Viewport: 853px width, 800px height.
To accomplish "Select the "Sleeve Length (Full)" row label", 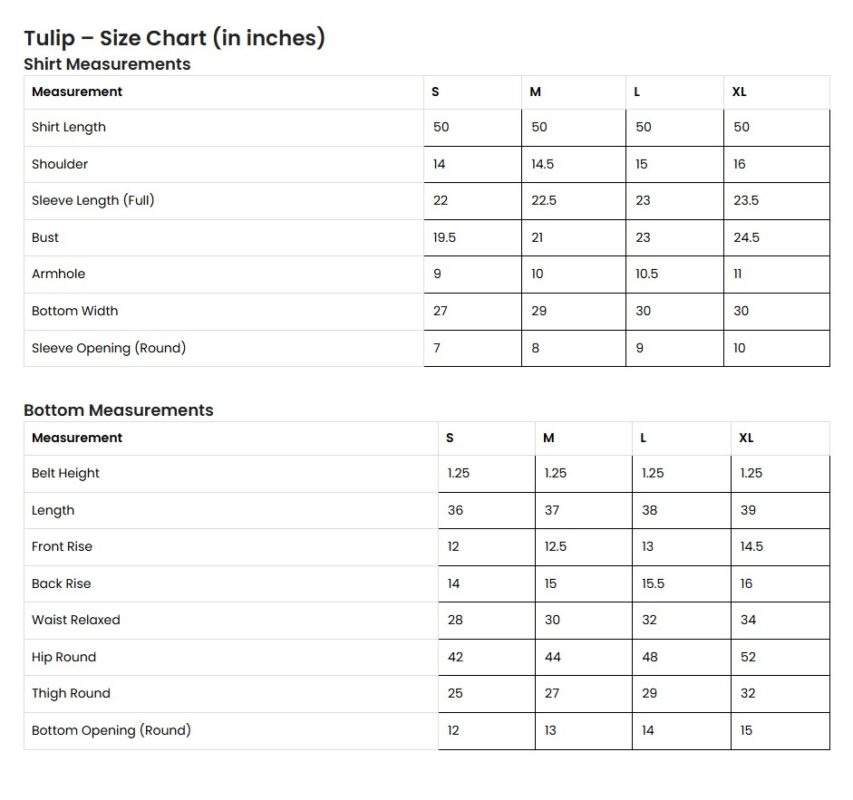I will tap(93, 200).
